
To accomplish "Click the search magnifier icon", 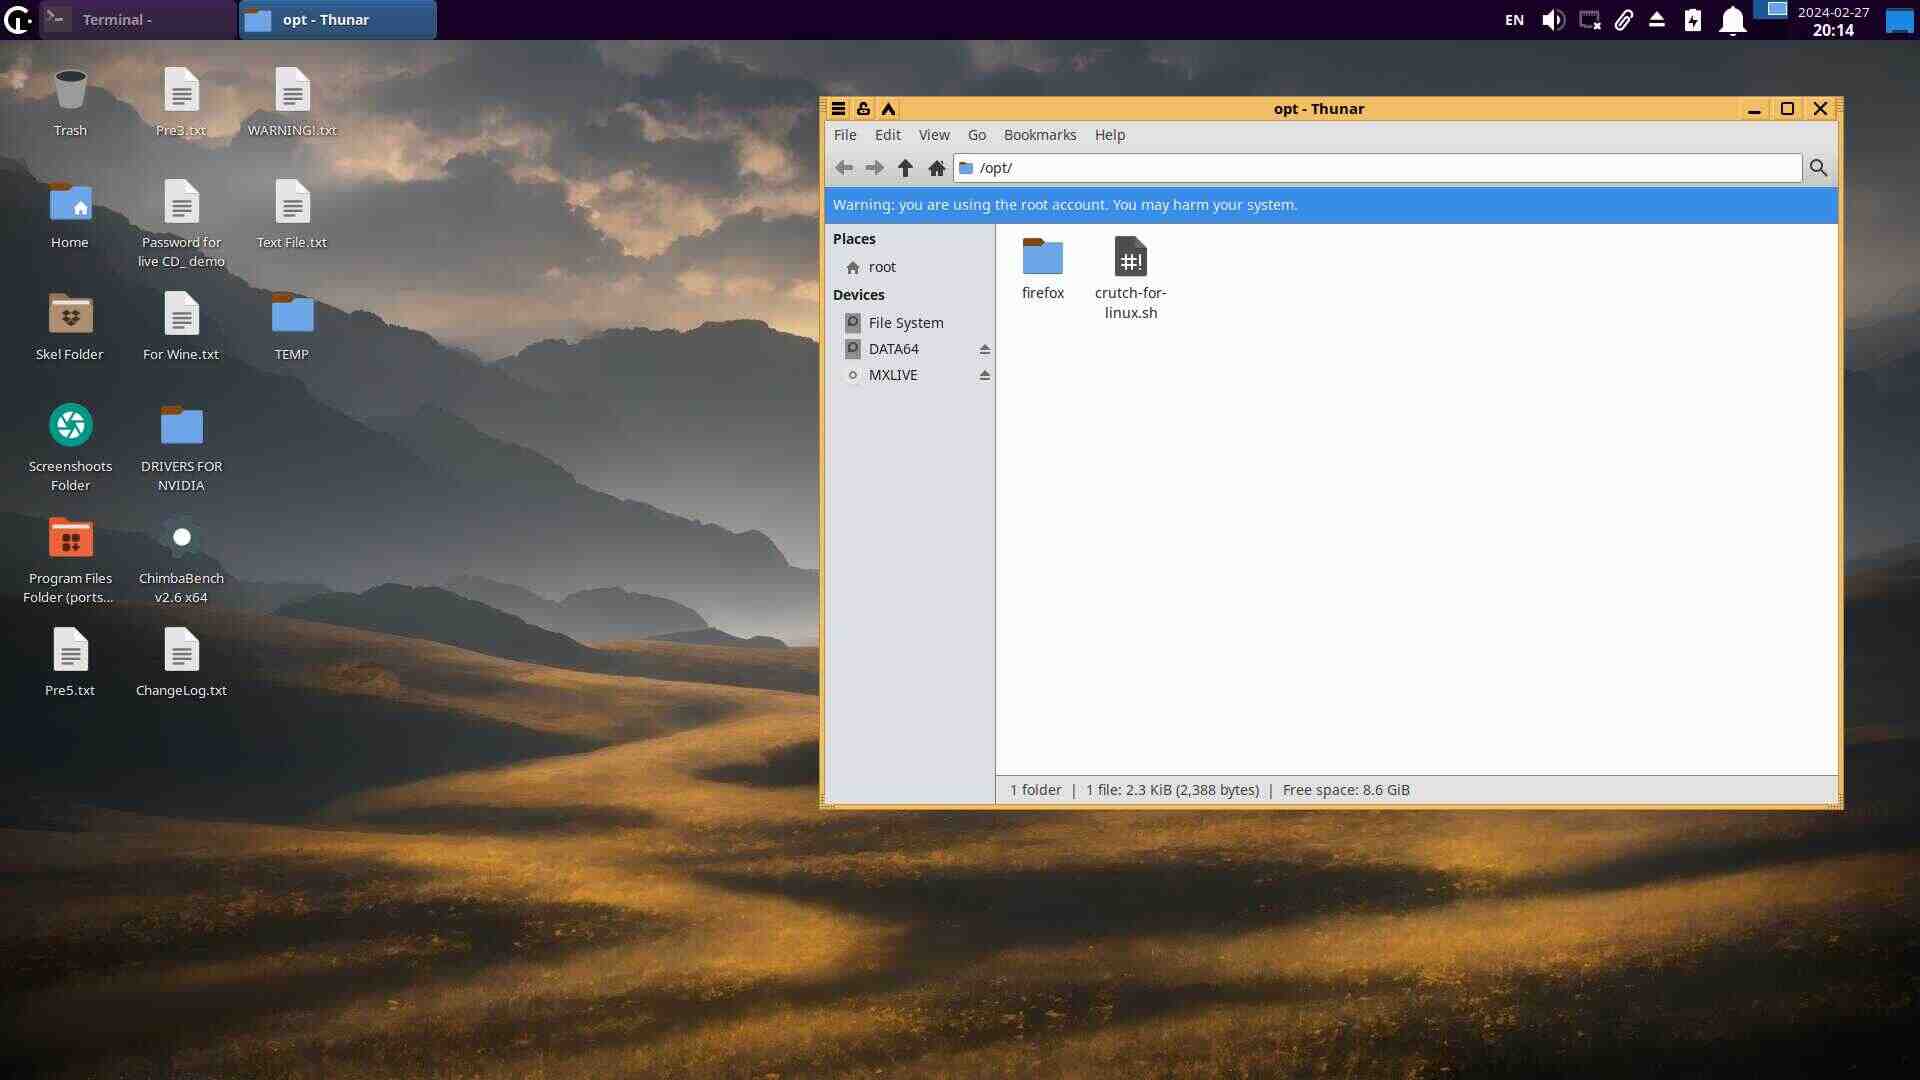I will 1818,168.
